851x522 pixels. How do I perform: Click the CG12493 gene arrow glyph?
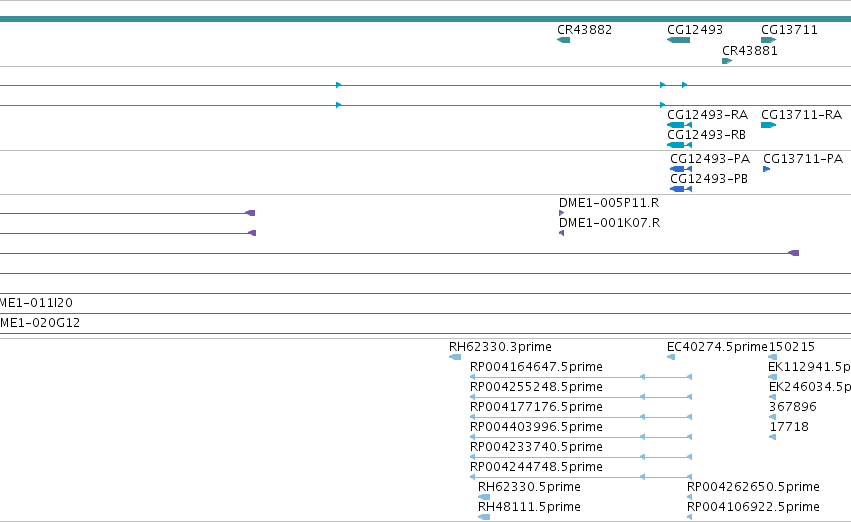coord(678,40)
